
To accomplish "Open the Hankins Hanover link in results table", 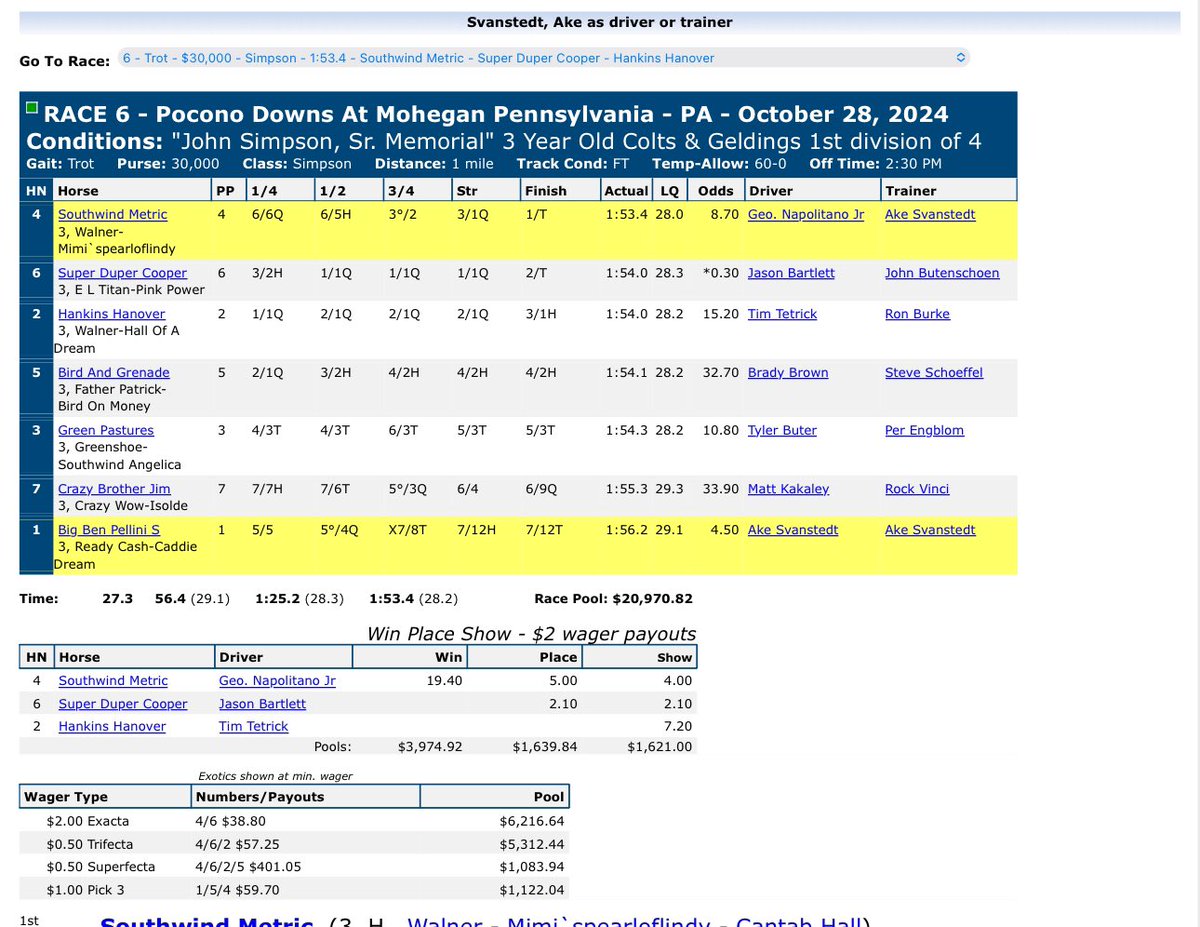I will coord(112,314).
